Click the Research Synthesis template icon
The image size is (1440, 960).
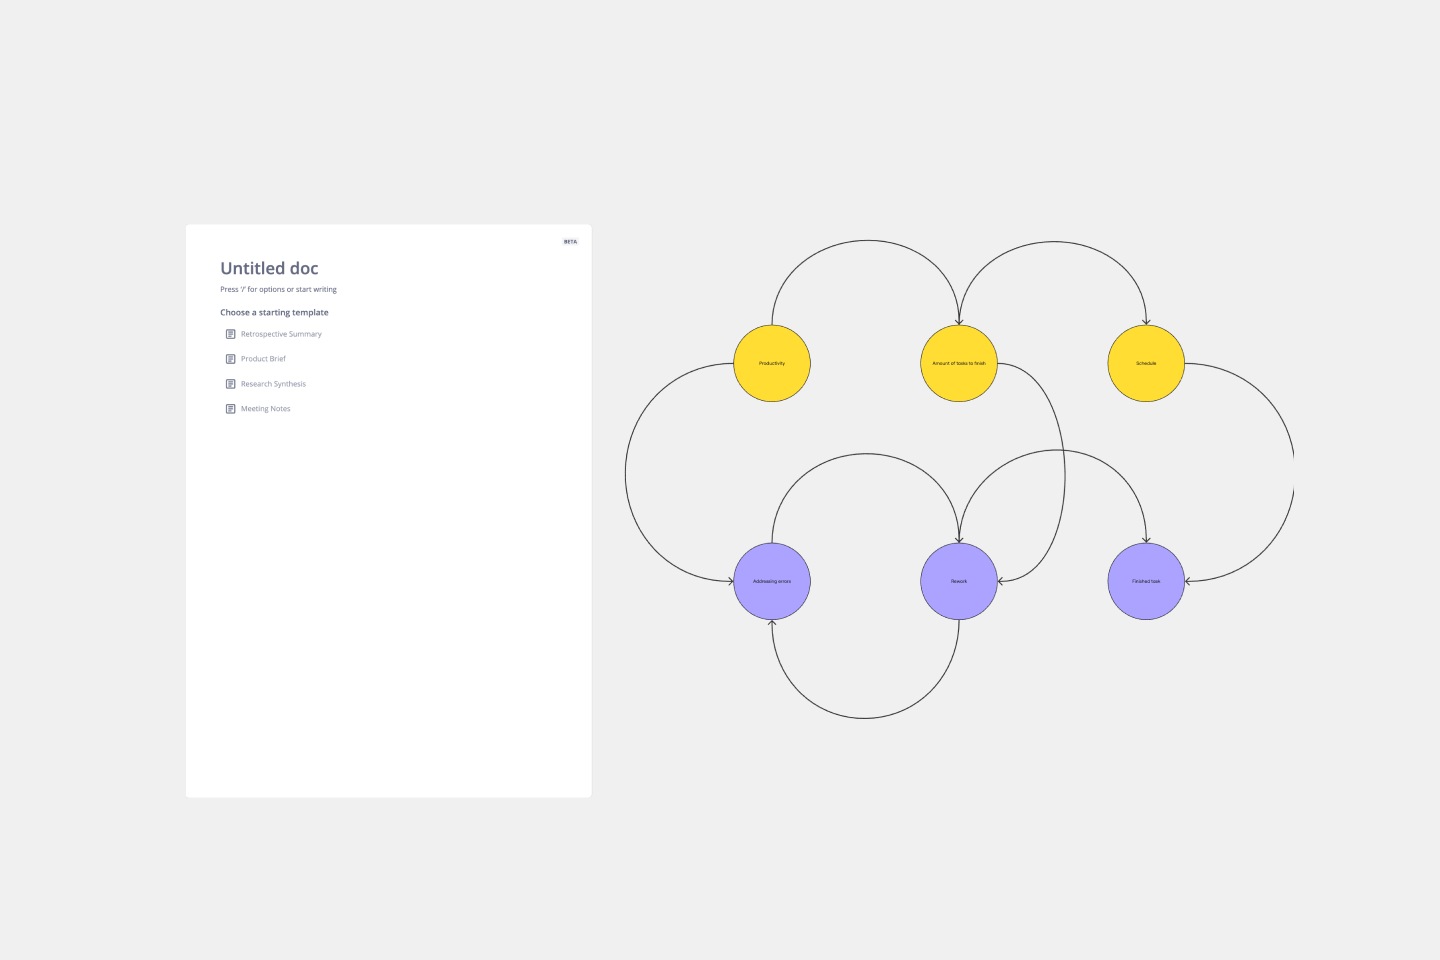click(230, 384)
